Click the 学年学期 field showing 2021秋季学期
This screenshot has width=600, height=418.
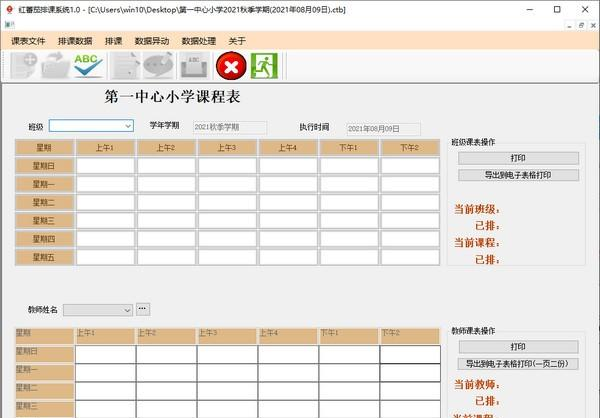(230, 127)
